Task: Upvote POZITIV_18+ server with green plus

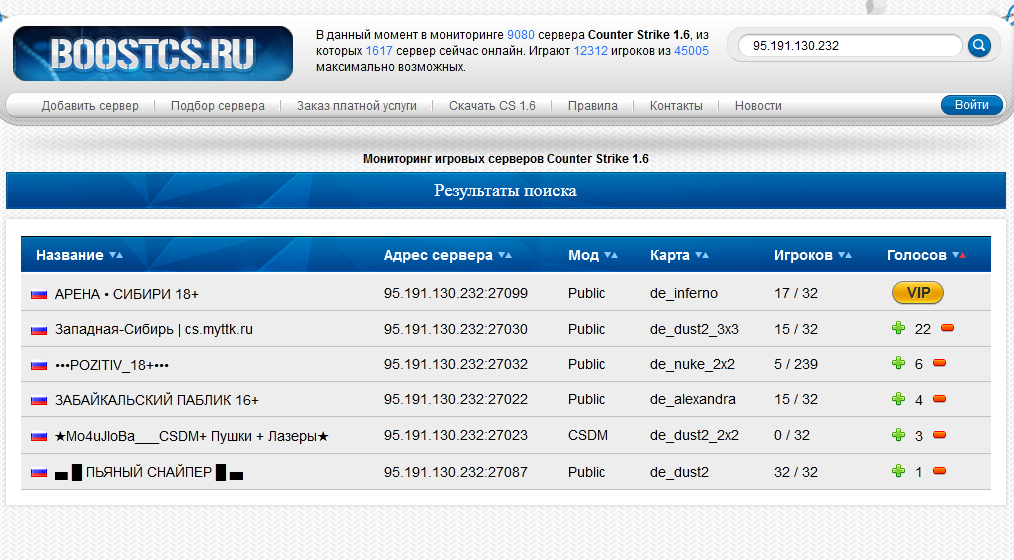Action: click(x=898, y=363)
